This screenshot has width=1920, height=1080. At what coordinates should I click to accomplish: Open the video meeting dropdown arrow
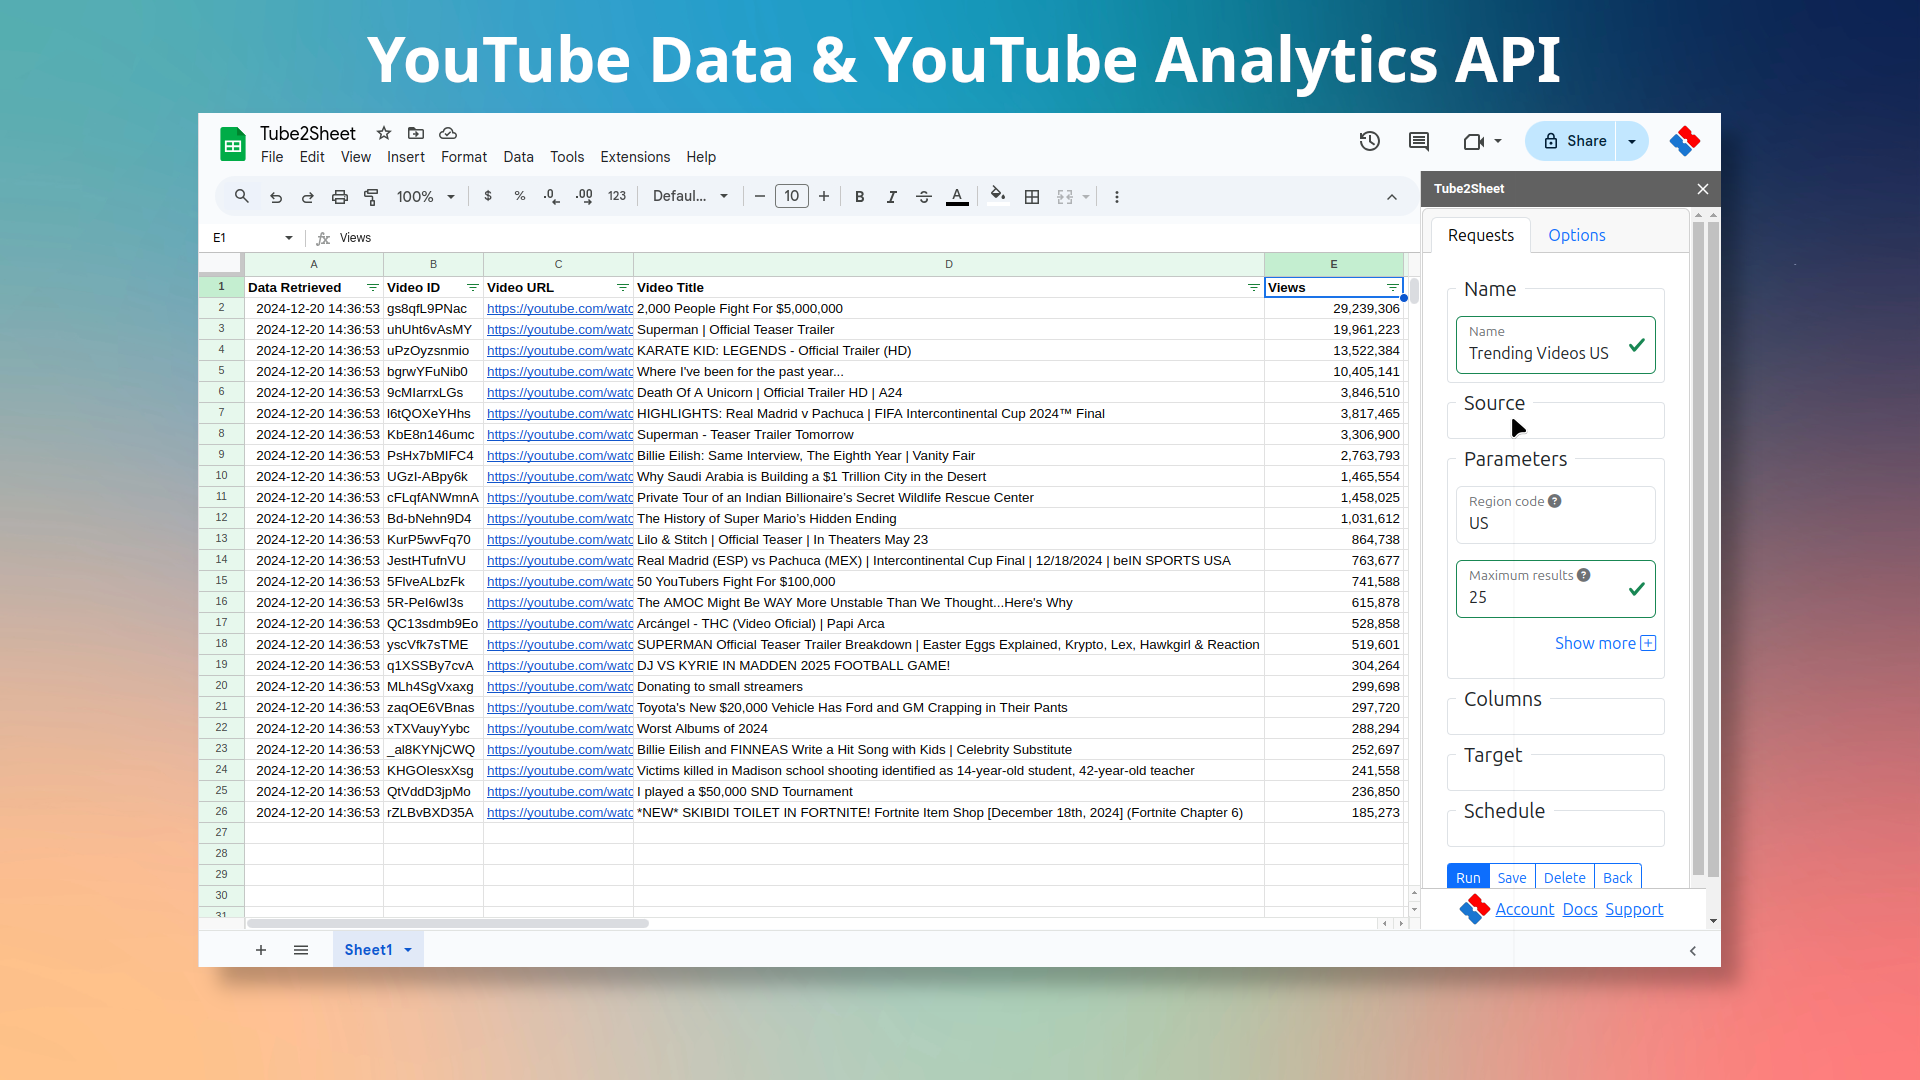tap(1498, 141)
